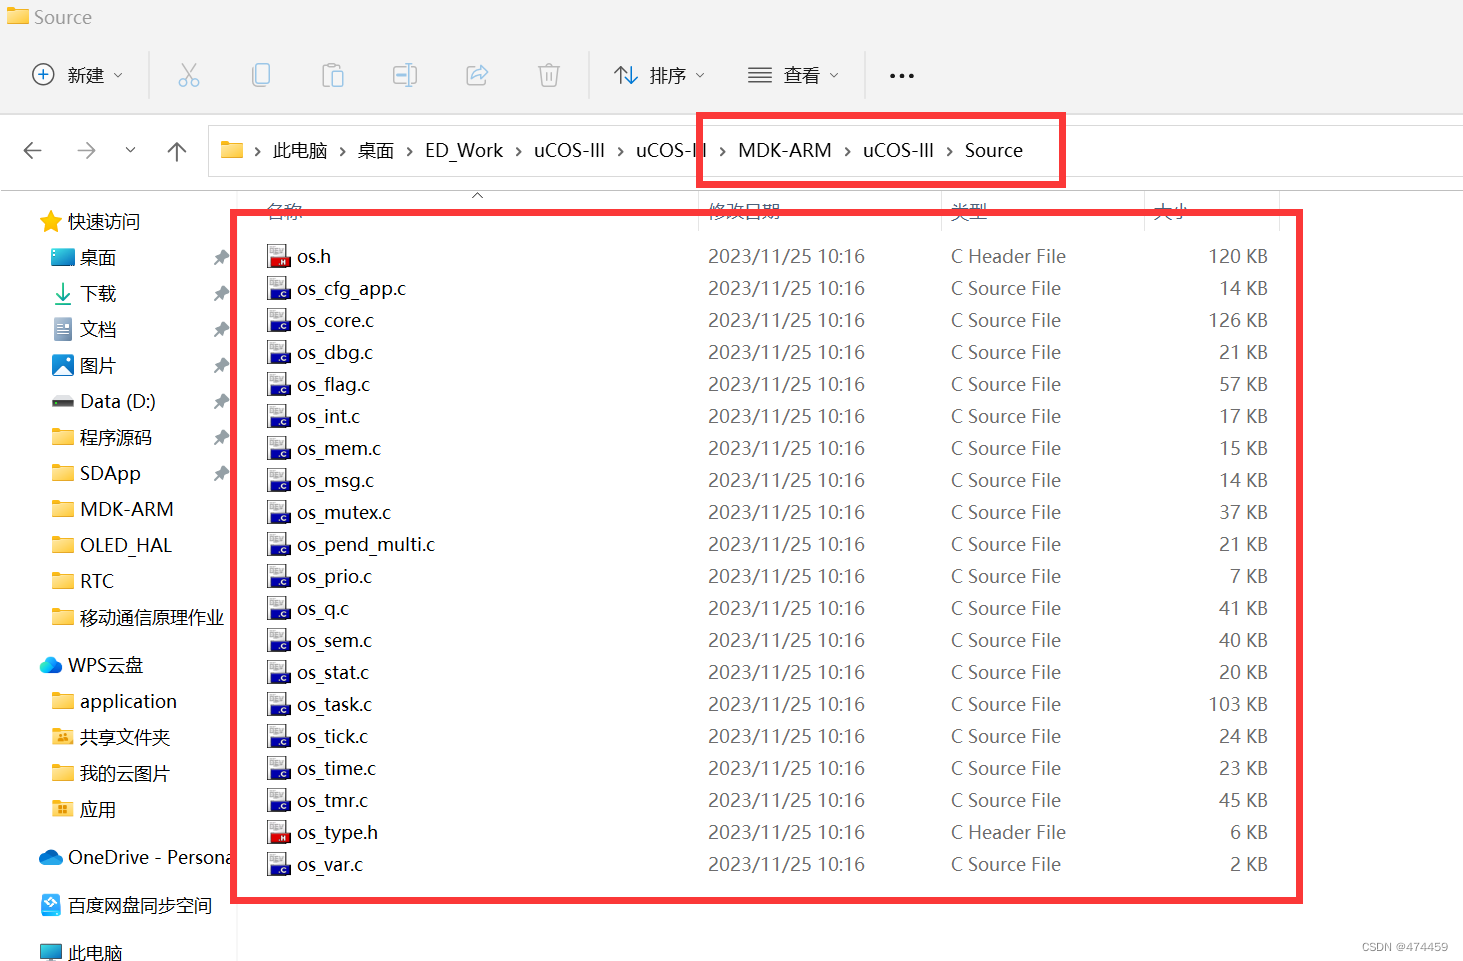Click the os_q.c file icon
Viewport: 1463px width, 961px height.
(x=278, y=608)
